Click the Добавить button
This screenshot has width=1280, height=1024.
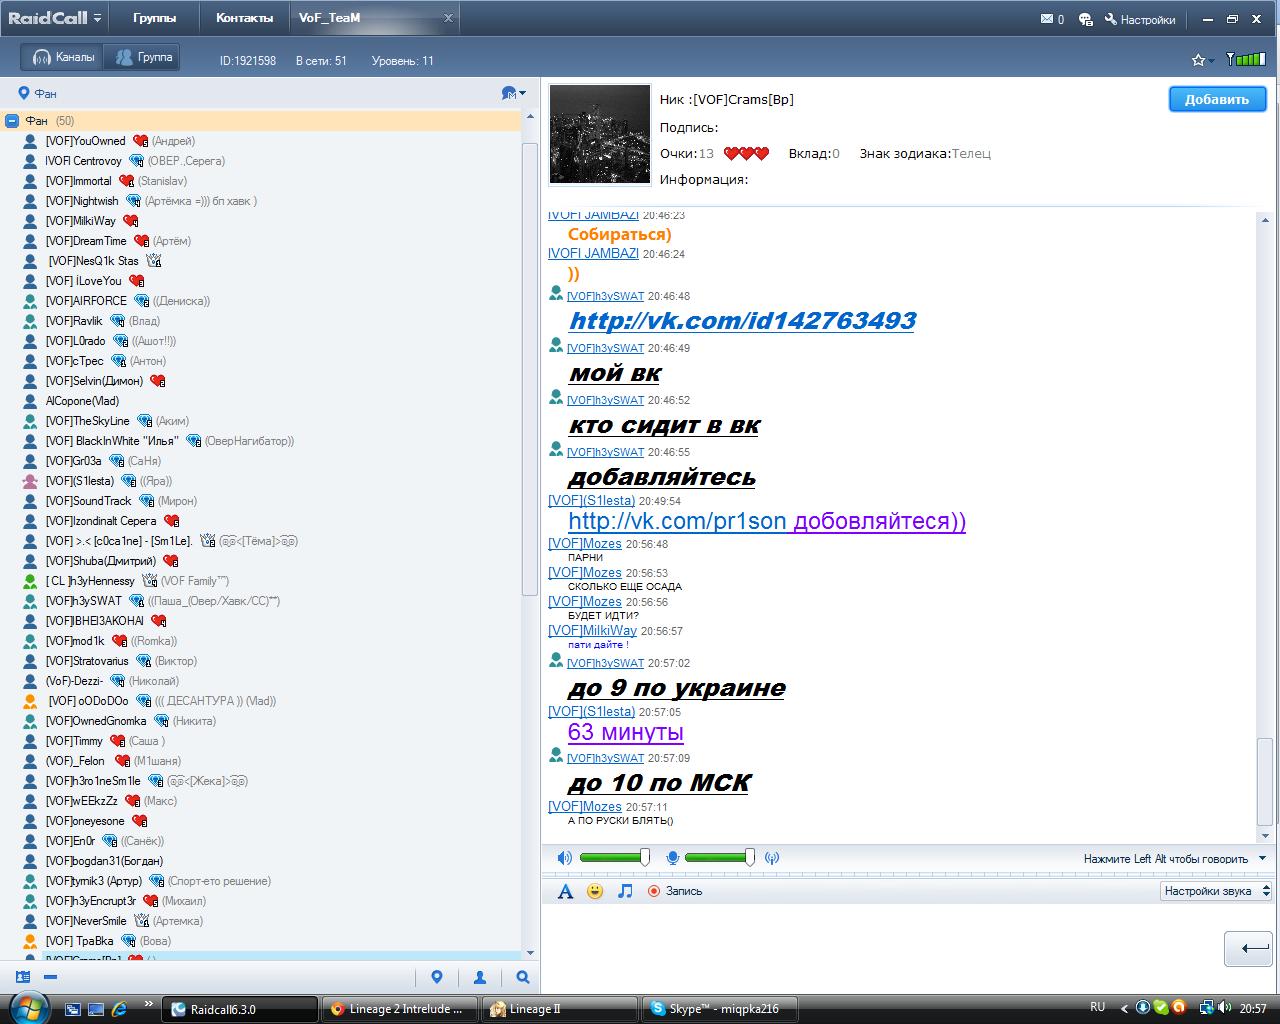coord(1217,99)
